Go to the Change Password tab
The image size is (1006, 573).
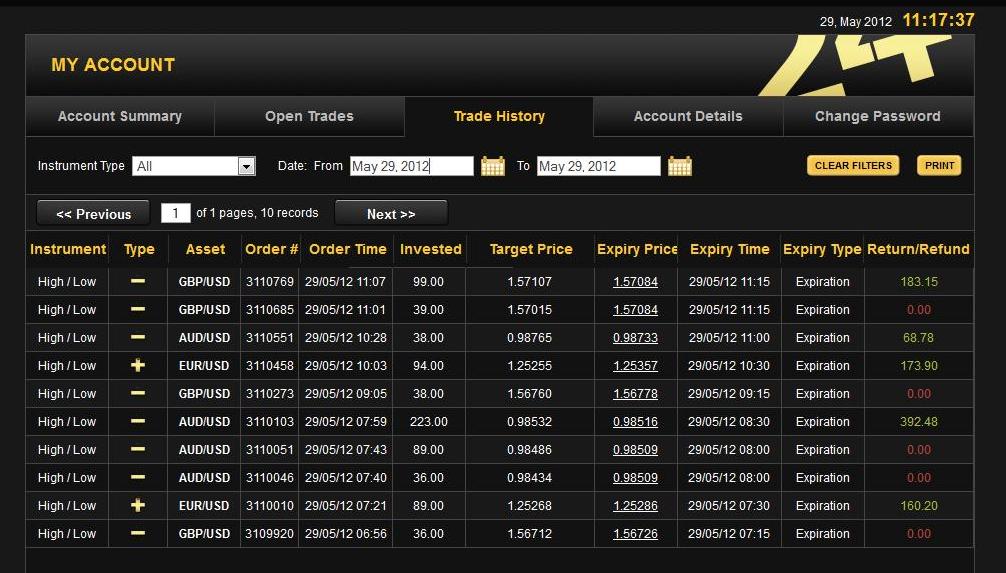878,116
